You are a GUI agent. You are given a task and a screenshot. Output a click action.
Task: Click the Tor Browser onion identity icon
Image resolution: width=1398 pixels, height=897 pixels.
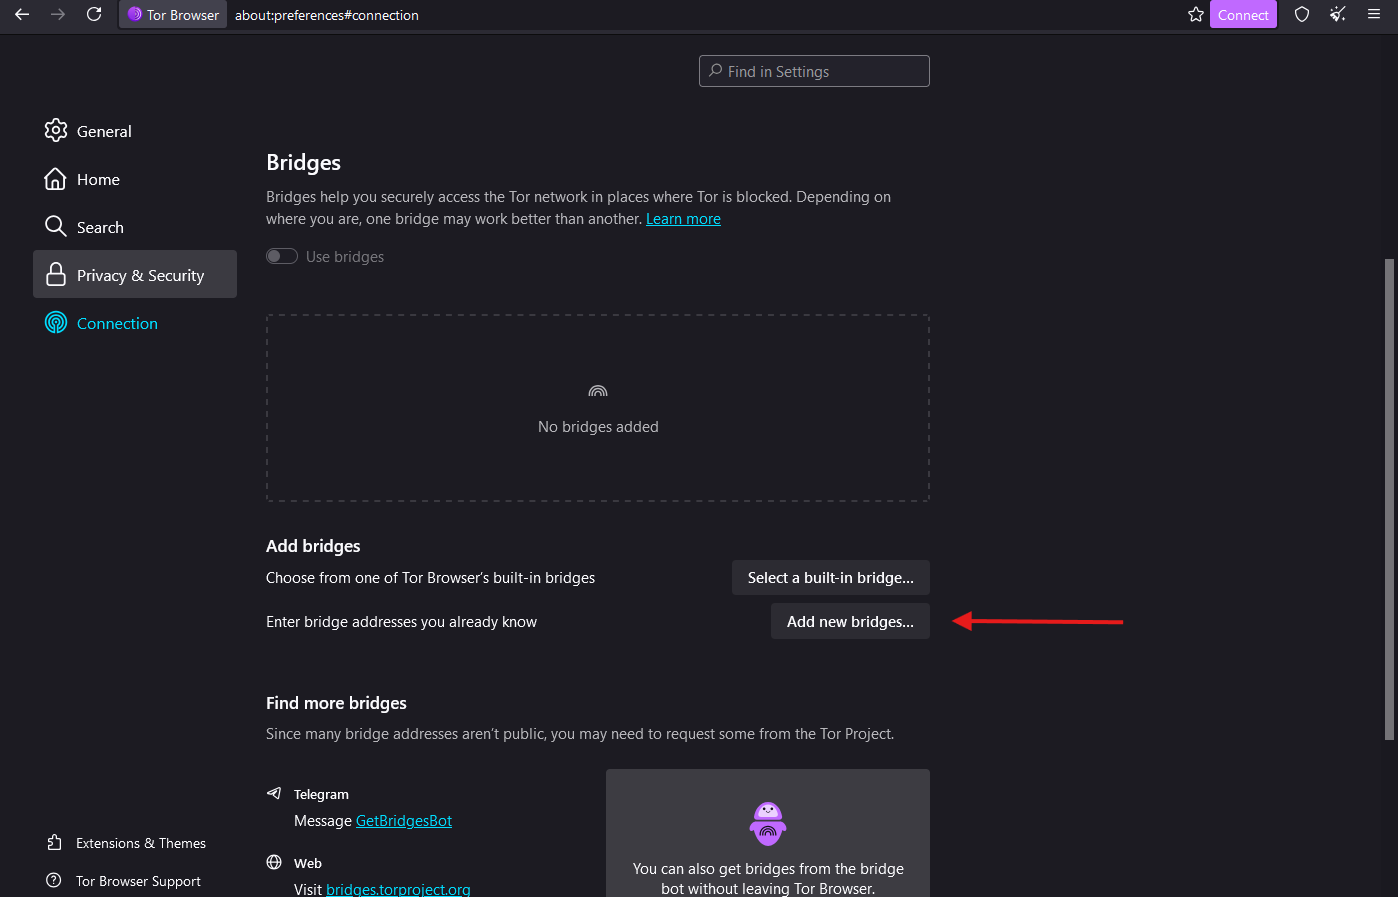pyautogui.click(x=135, y=15)
